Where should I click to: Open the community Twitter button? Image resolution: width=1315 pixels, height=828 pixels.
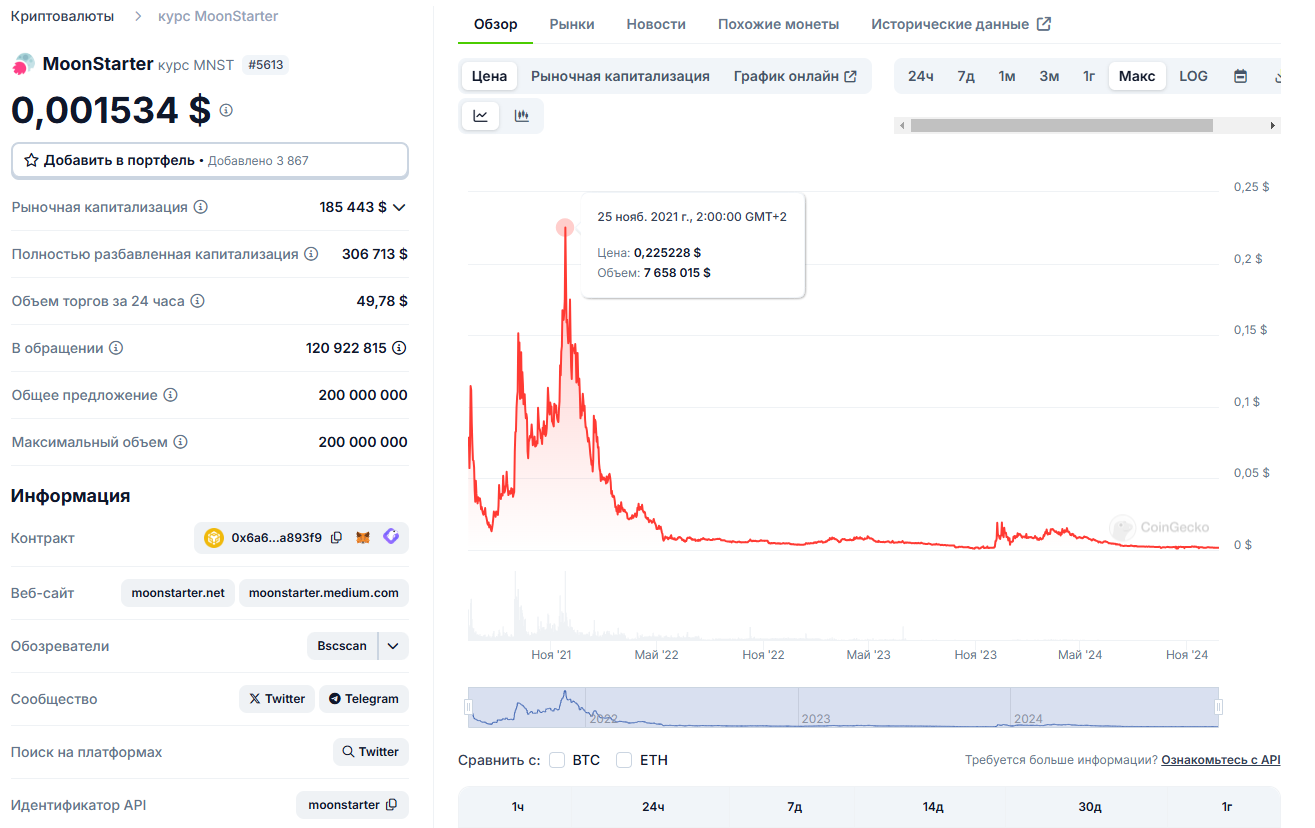pyautogui.click(x=277, y=699)
